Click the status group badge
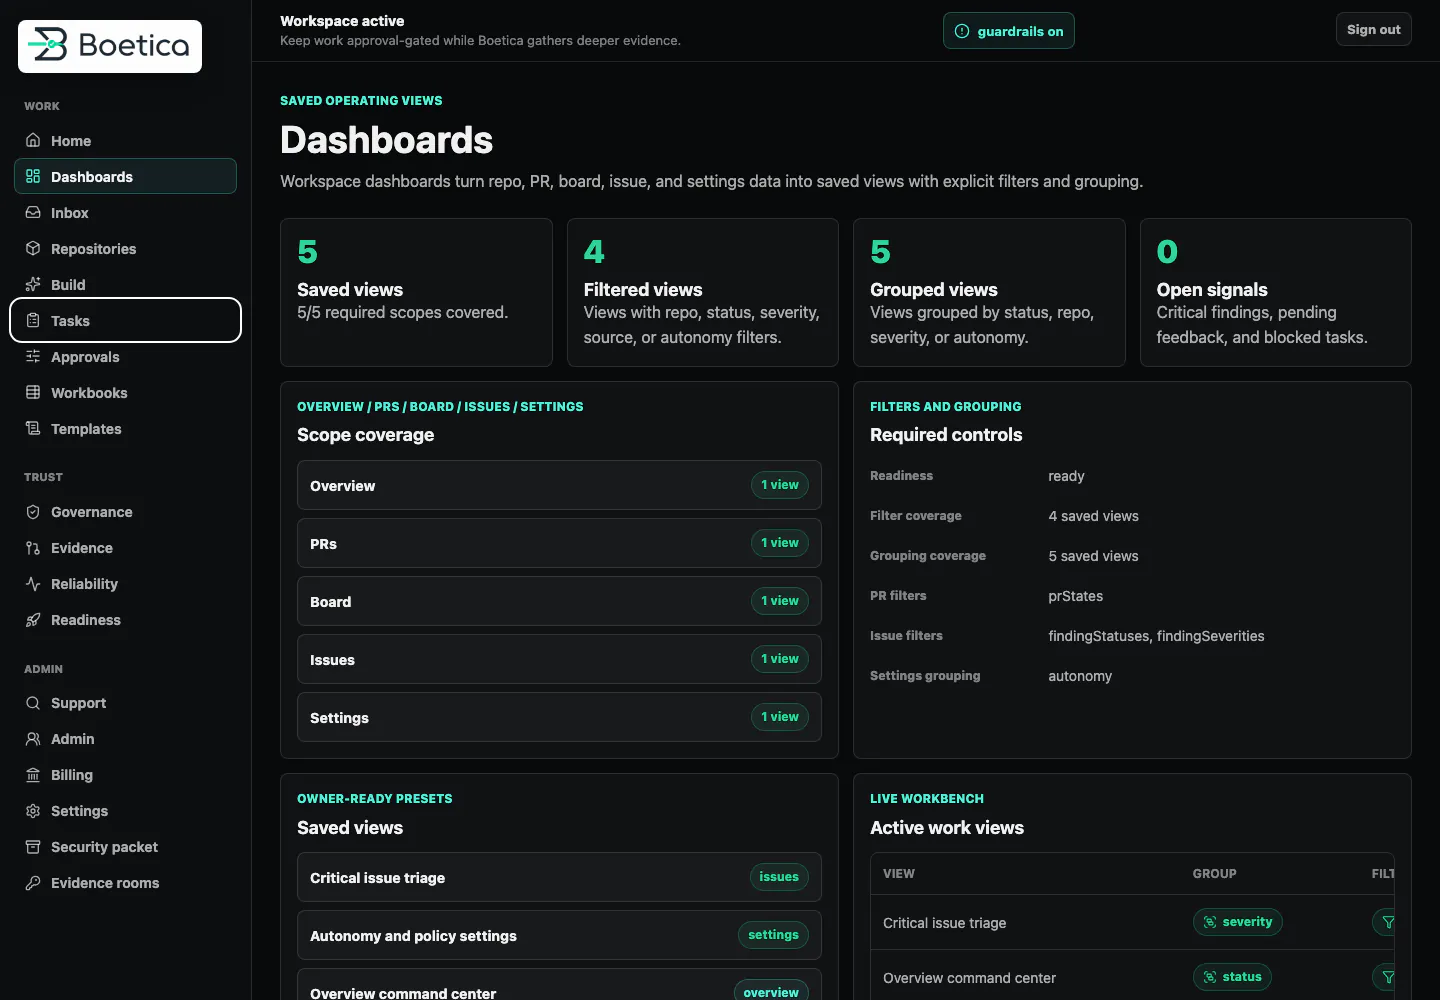Viewport: 1440px width, 1000px height. (1232, 977)
